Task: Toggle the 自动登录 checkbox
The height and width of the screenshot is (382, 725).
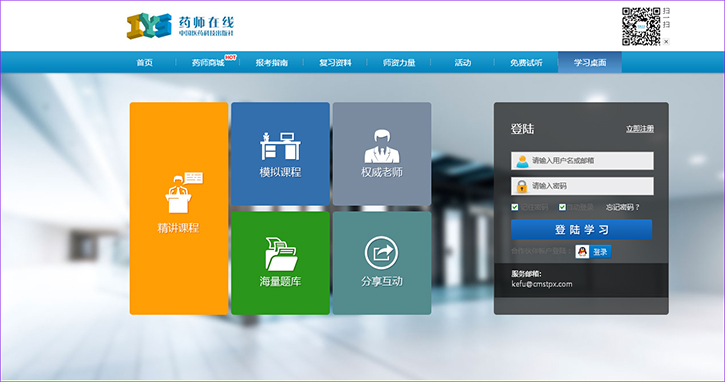Action: (562, 207)
